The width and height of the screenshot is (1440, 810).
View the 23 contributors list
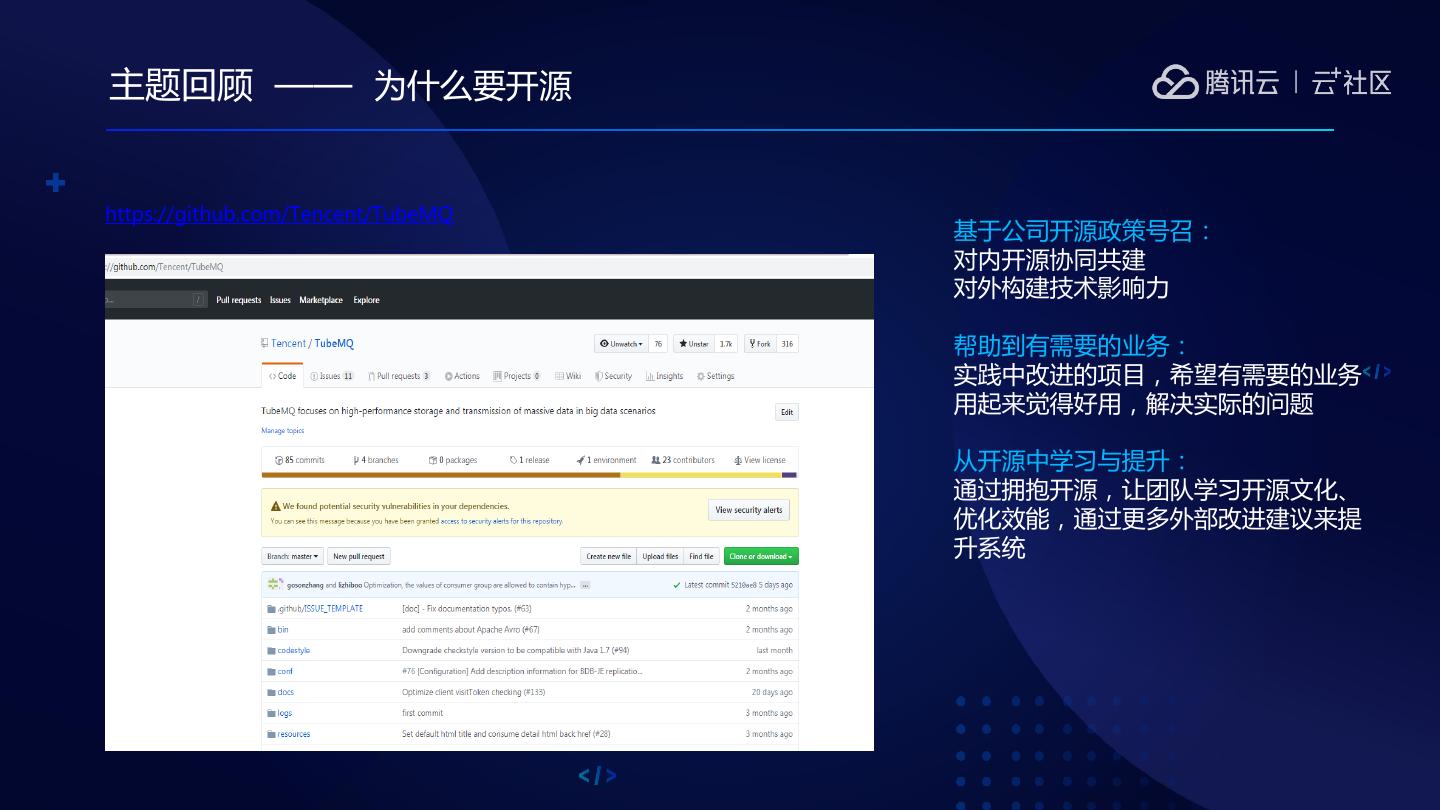coord(683,461)
